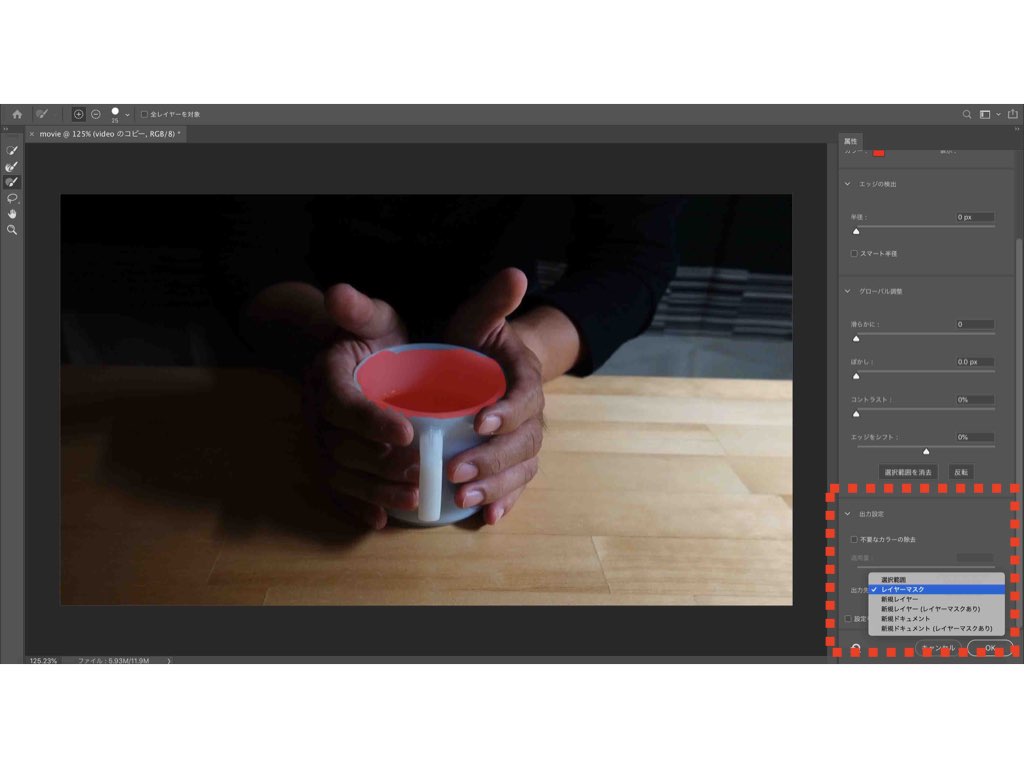
Task: Open the status bar arrow menu
Action: [169, 661]
